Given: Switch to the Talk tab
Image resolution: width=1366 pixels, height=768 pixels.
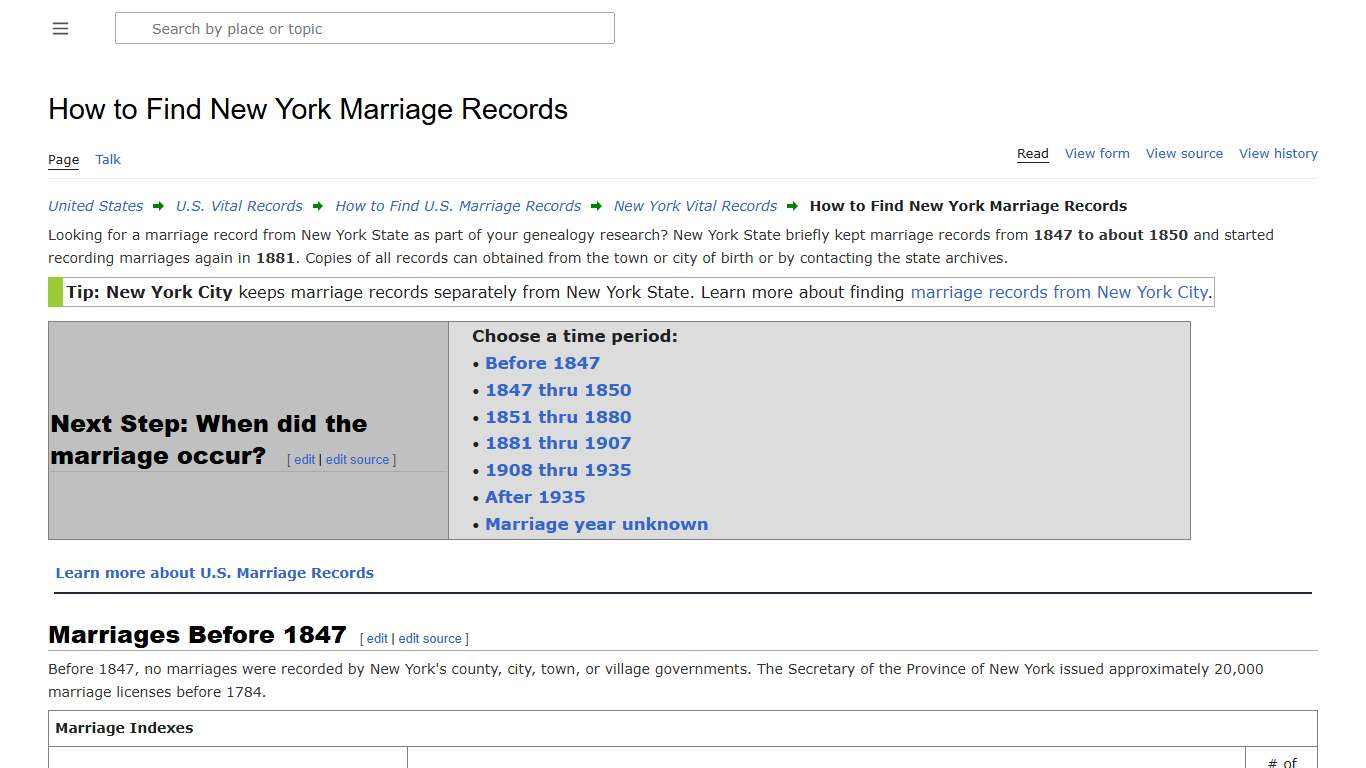Looking at the screenshot, I should pyautogui.click(x=107, y=159).
